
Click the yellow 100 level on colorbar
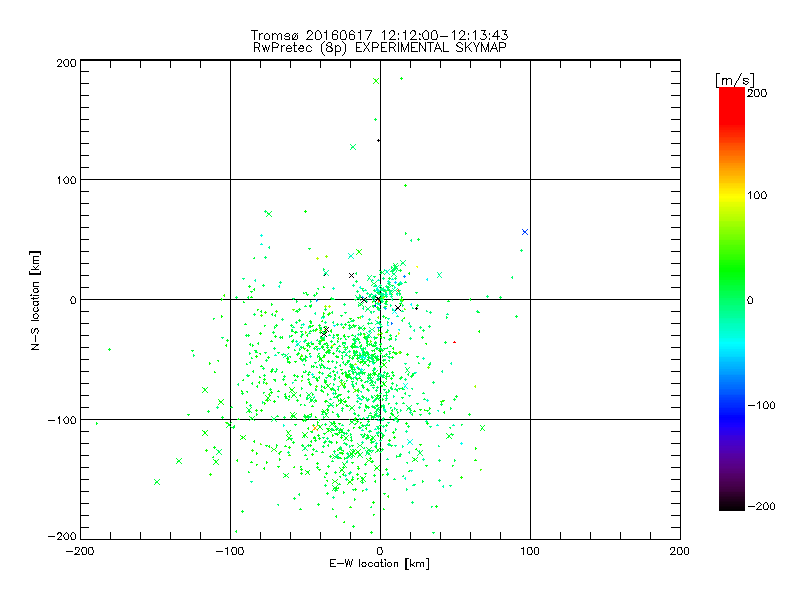click(x=732, y=195)
